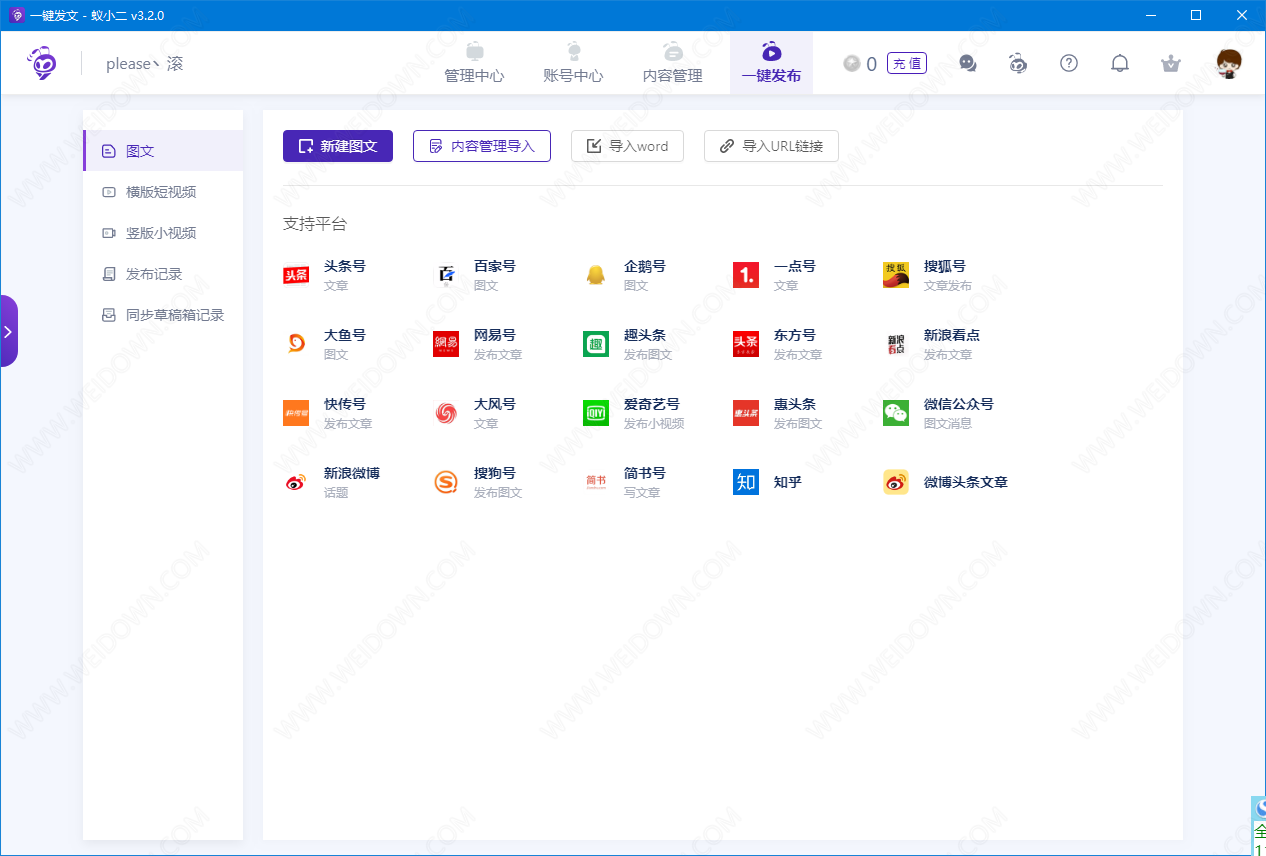The width and height of the screenshot is (1266, 856).
Task: Open the chat message bubble icon
Action: tap(968, 64)
